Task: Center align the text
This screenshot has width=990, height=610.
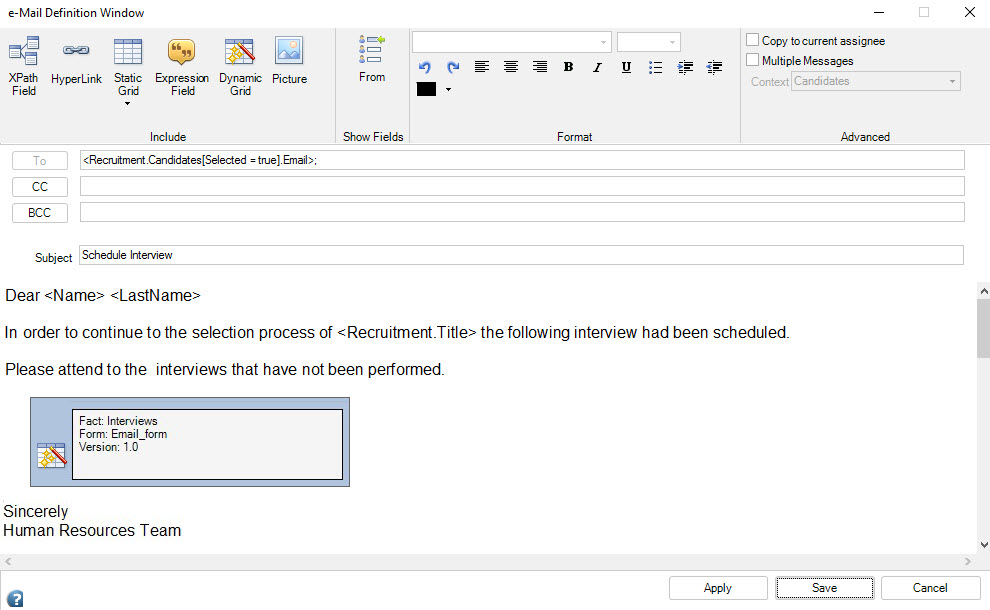Action: click(511, 67)
